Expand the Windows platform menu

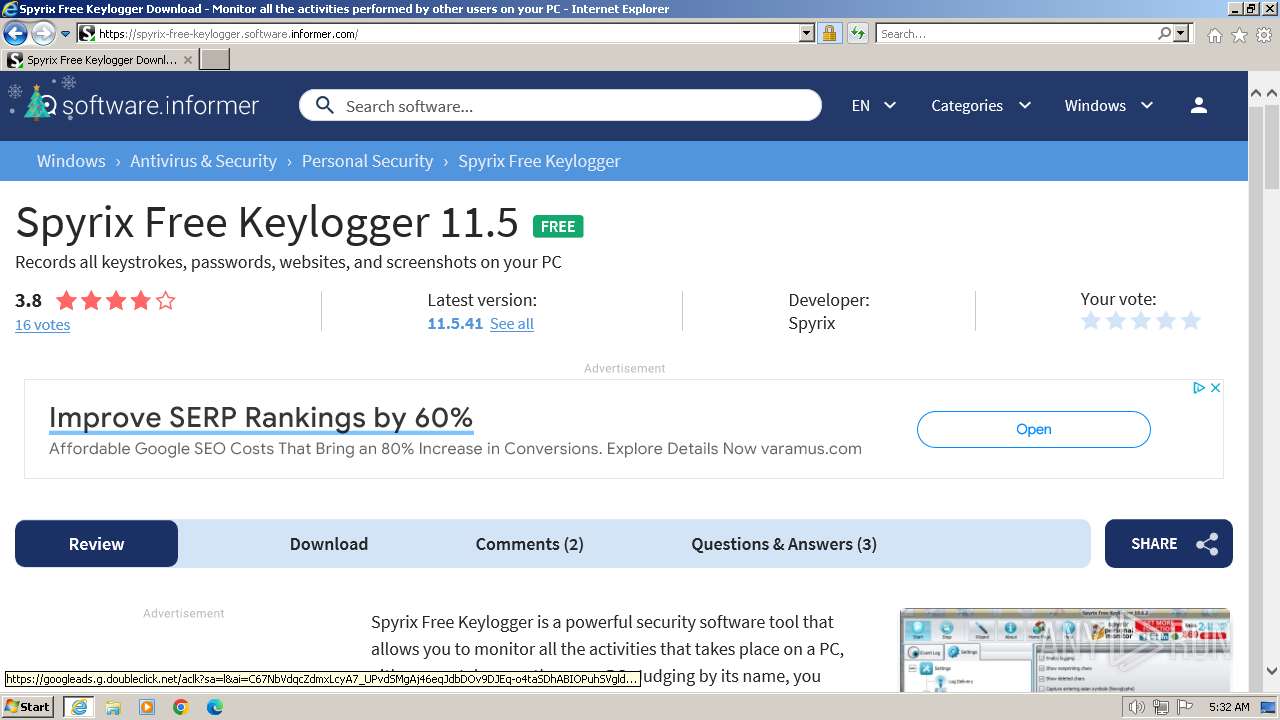pos(1108,105)
